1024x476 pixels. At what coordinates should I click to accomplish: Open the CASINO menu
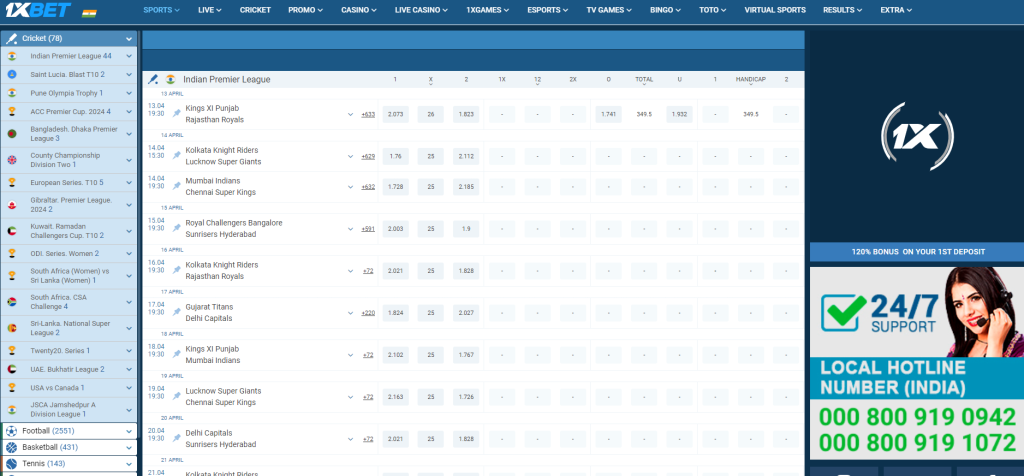tap(359, 10)
